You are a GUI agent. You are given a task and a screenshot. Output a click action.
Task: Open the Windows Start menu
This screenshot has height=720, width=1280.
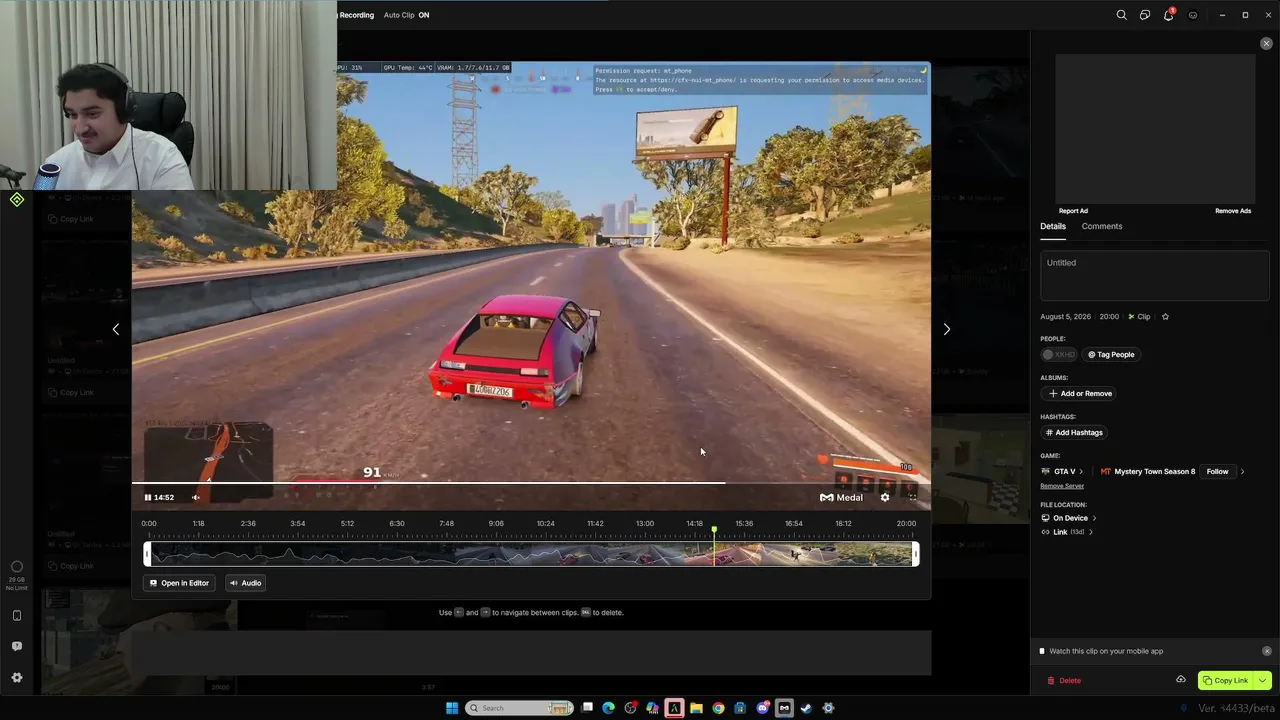coord(452,708)
